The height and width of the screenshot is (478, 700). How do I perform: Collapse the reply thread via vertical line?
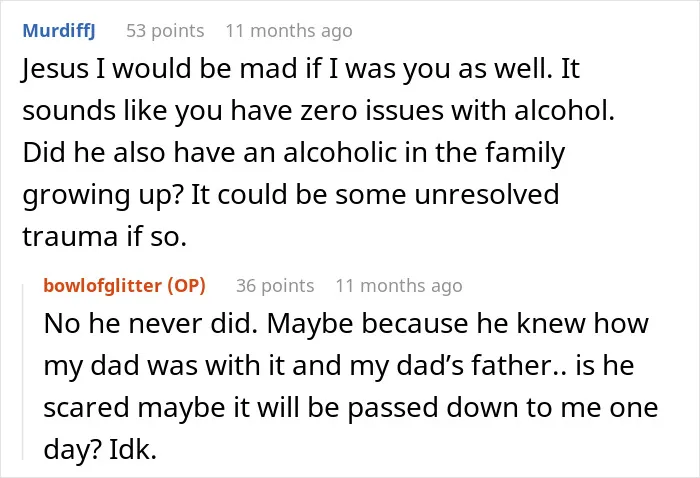(x=23, y=372)
